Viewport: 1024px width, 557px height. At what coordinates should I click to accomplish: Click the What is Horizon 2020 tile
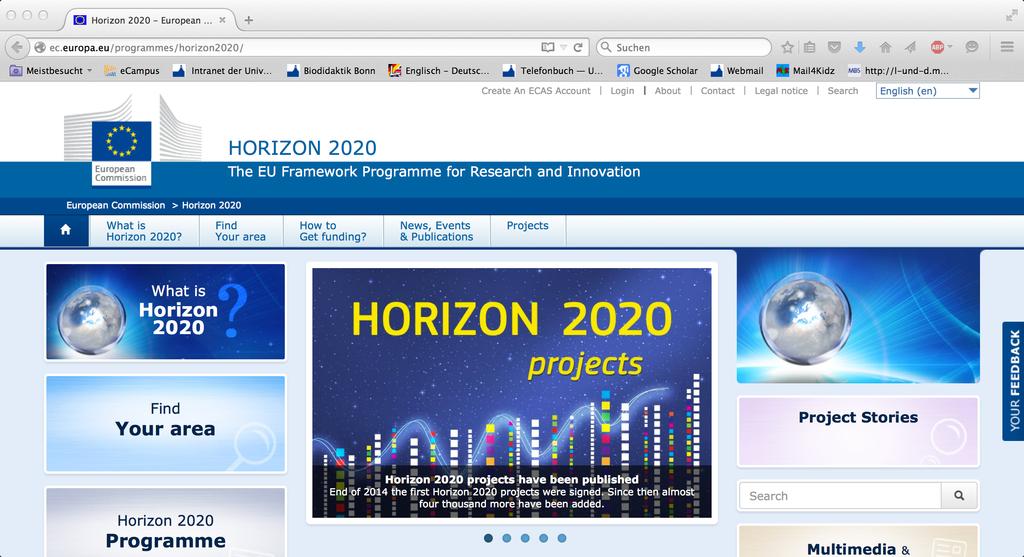coord(165,311)
